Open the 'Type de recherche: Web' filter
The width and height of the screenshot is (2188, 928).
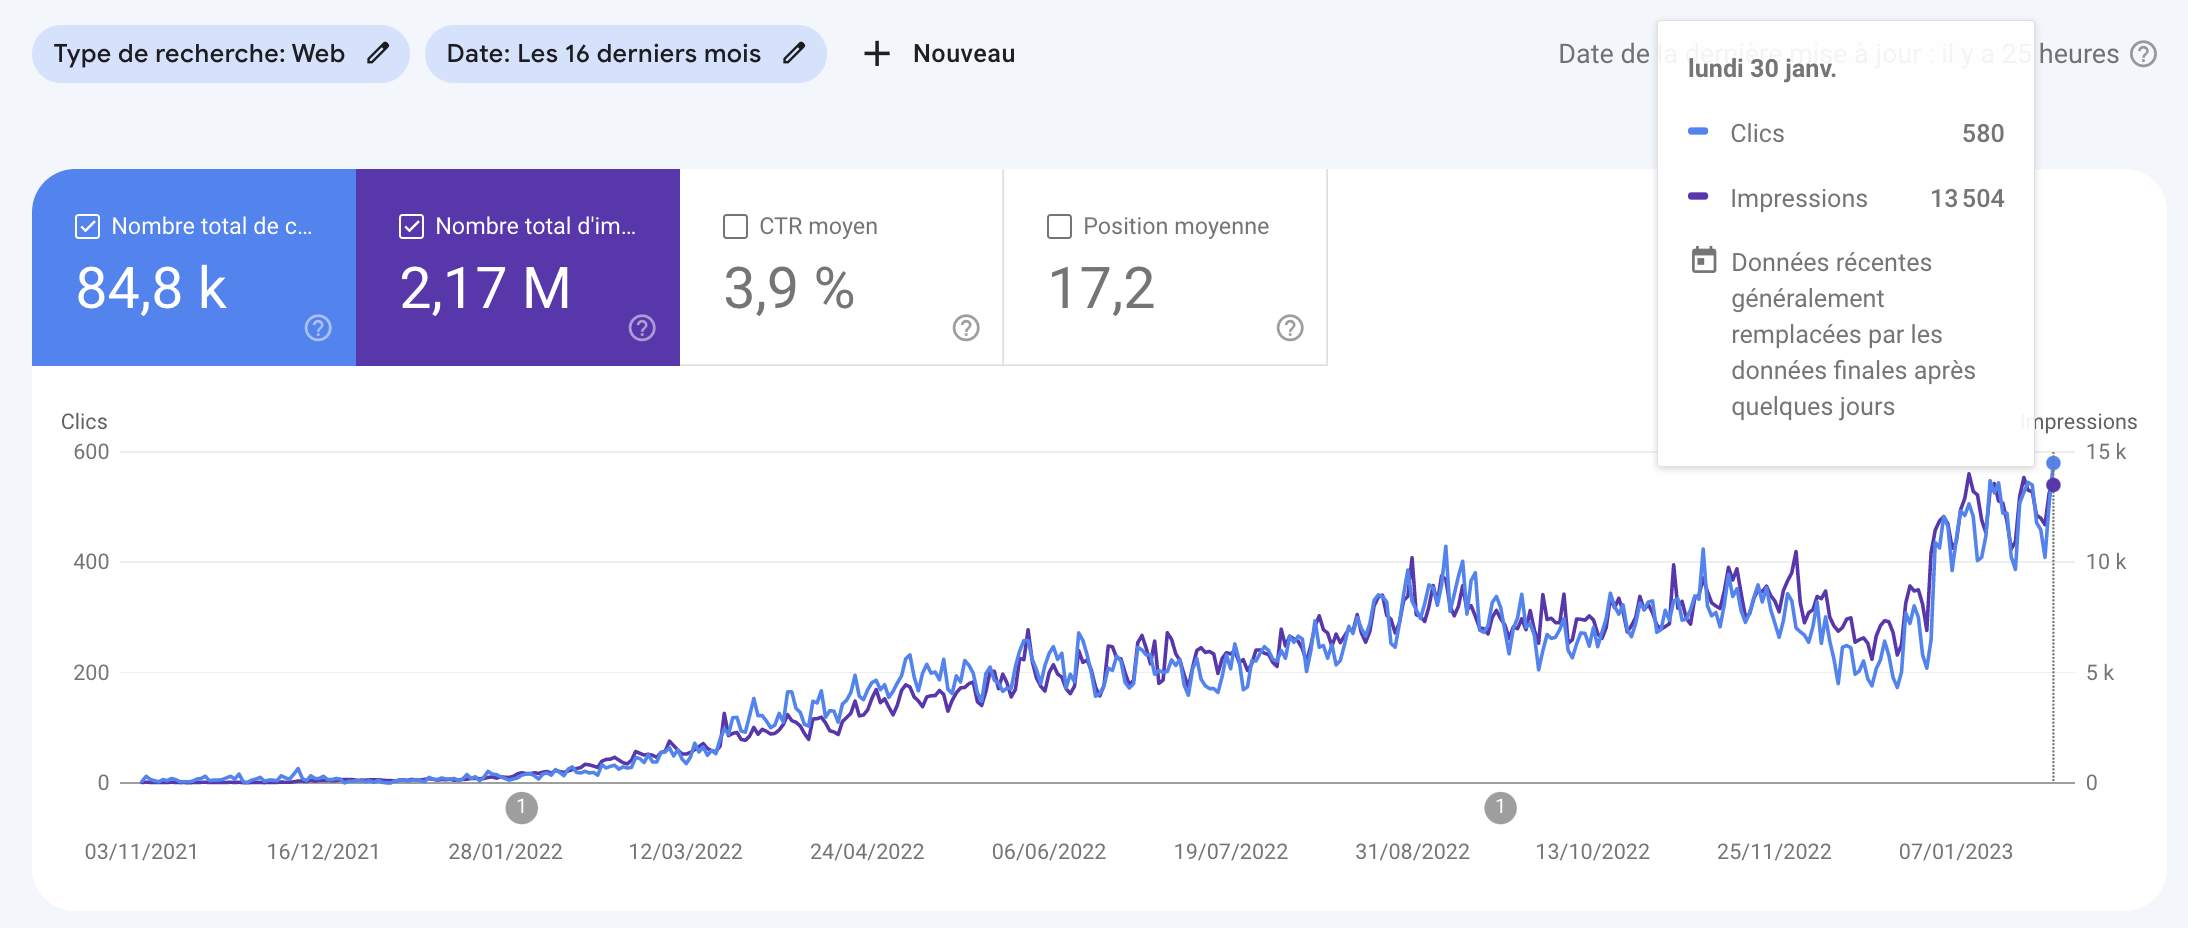coord(200,54)
